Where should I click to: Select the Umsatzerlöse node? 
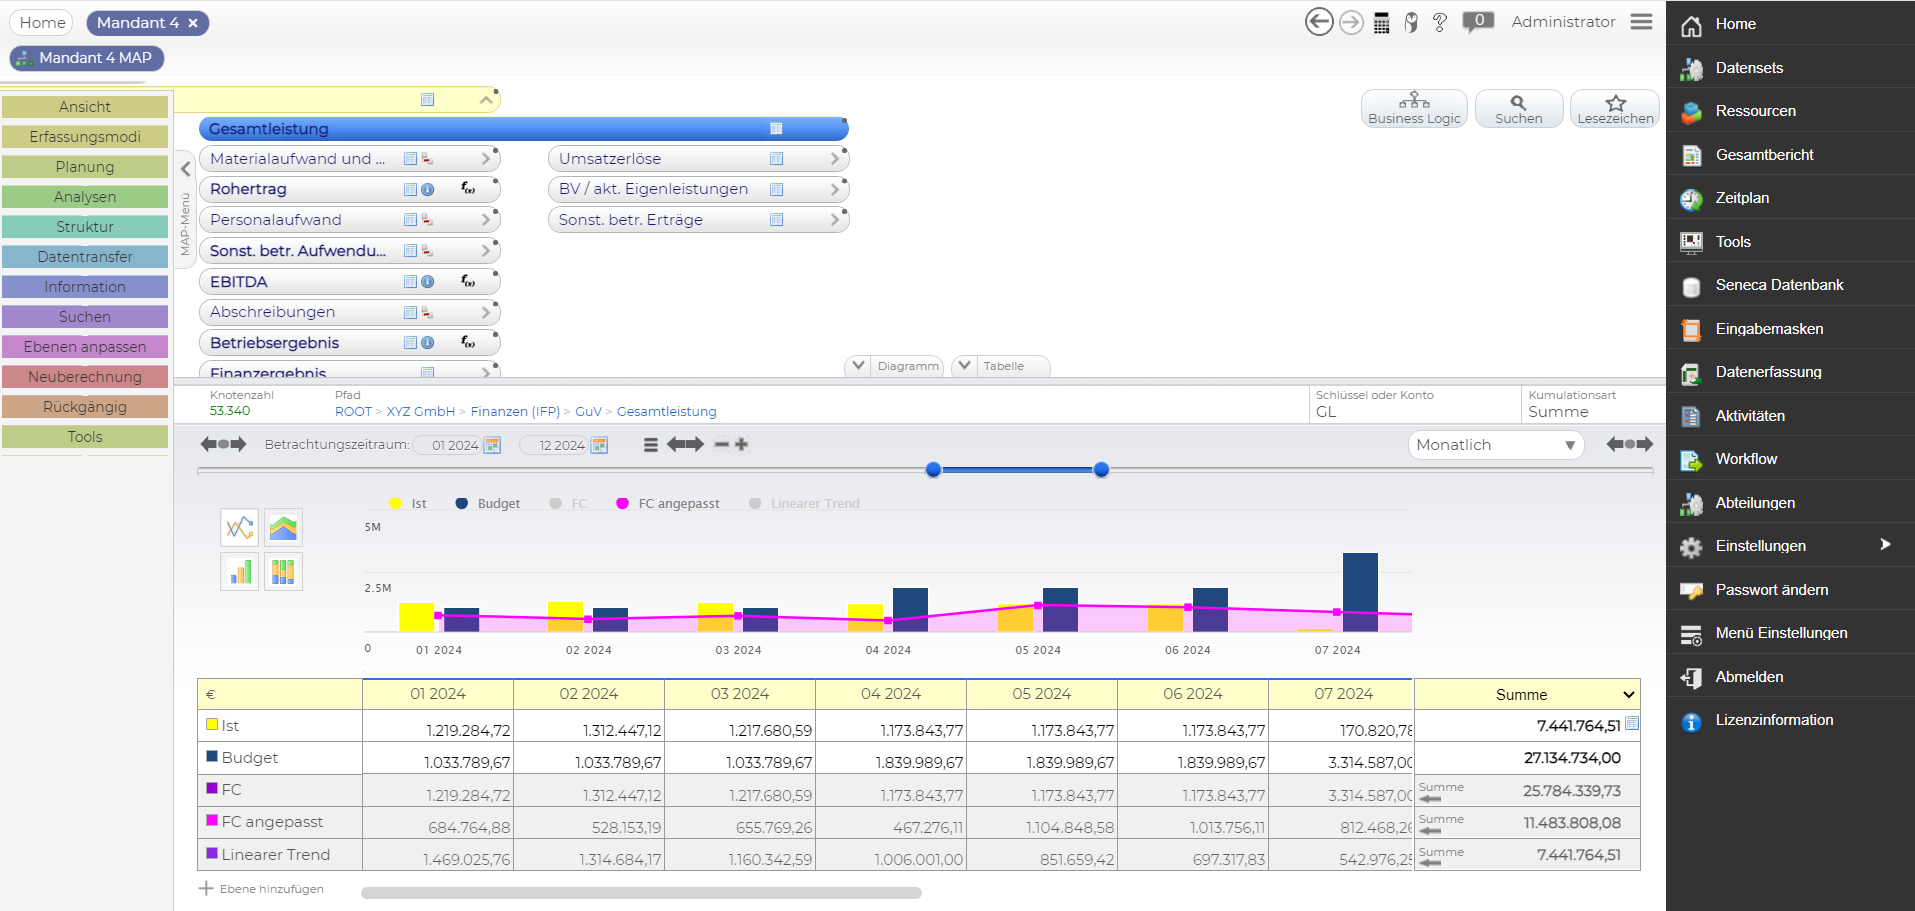(x=610, y=159)
